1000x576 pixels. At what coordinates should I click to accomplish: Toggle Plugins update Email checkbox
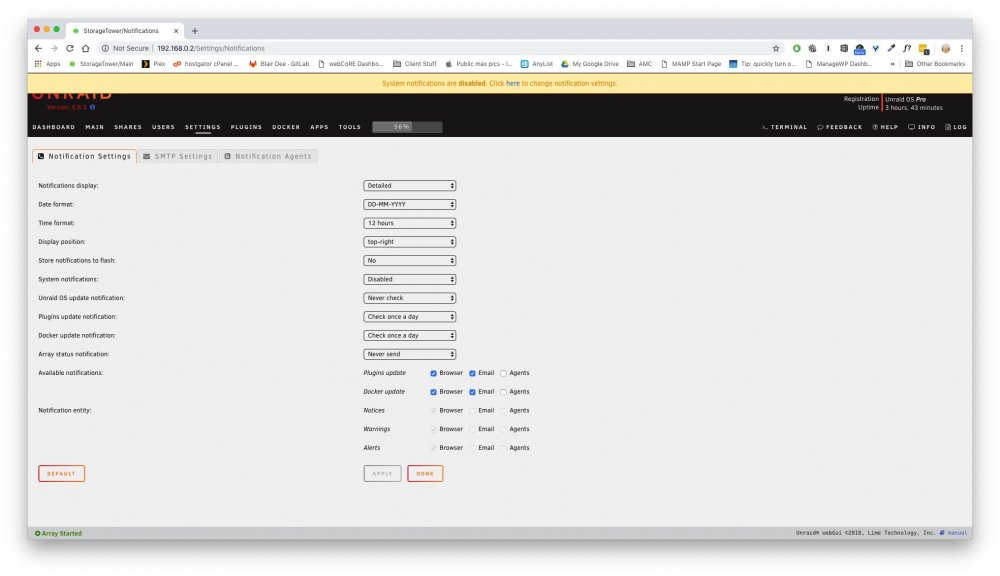[x=472, y=373]
